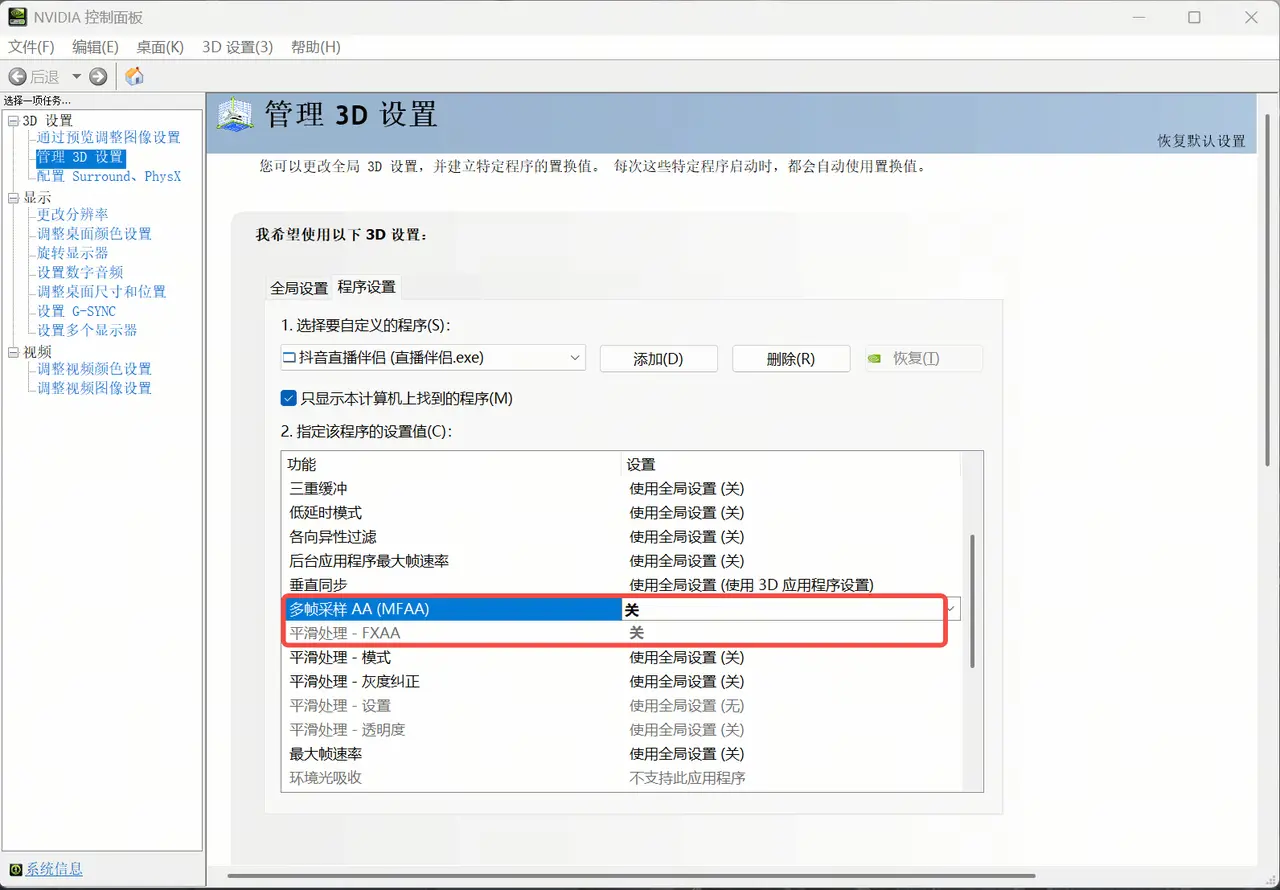
Task: Select the 平滑处理 - 模式 row
Action: pyautogui.click(x=621, y=657)
